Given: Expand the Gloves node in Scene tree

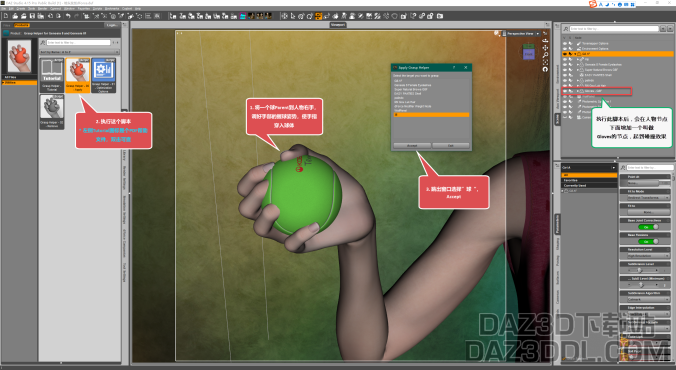Looking at the screenshot, I should (x=578, y=91).
